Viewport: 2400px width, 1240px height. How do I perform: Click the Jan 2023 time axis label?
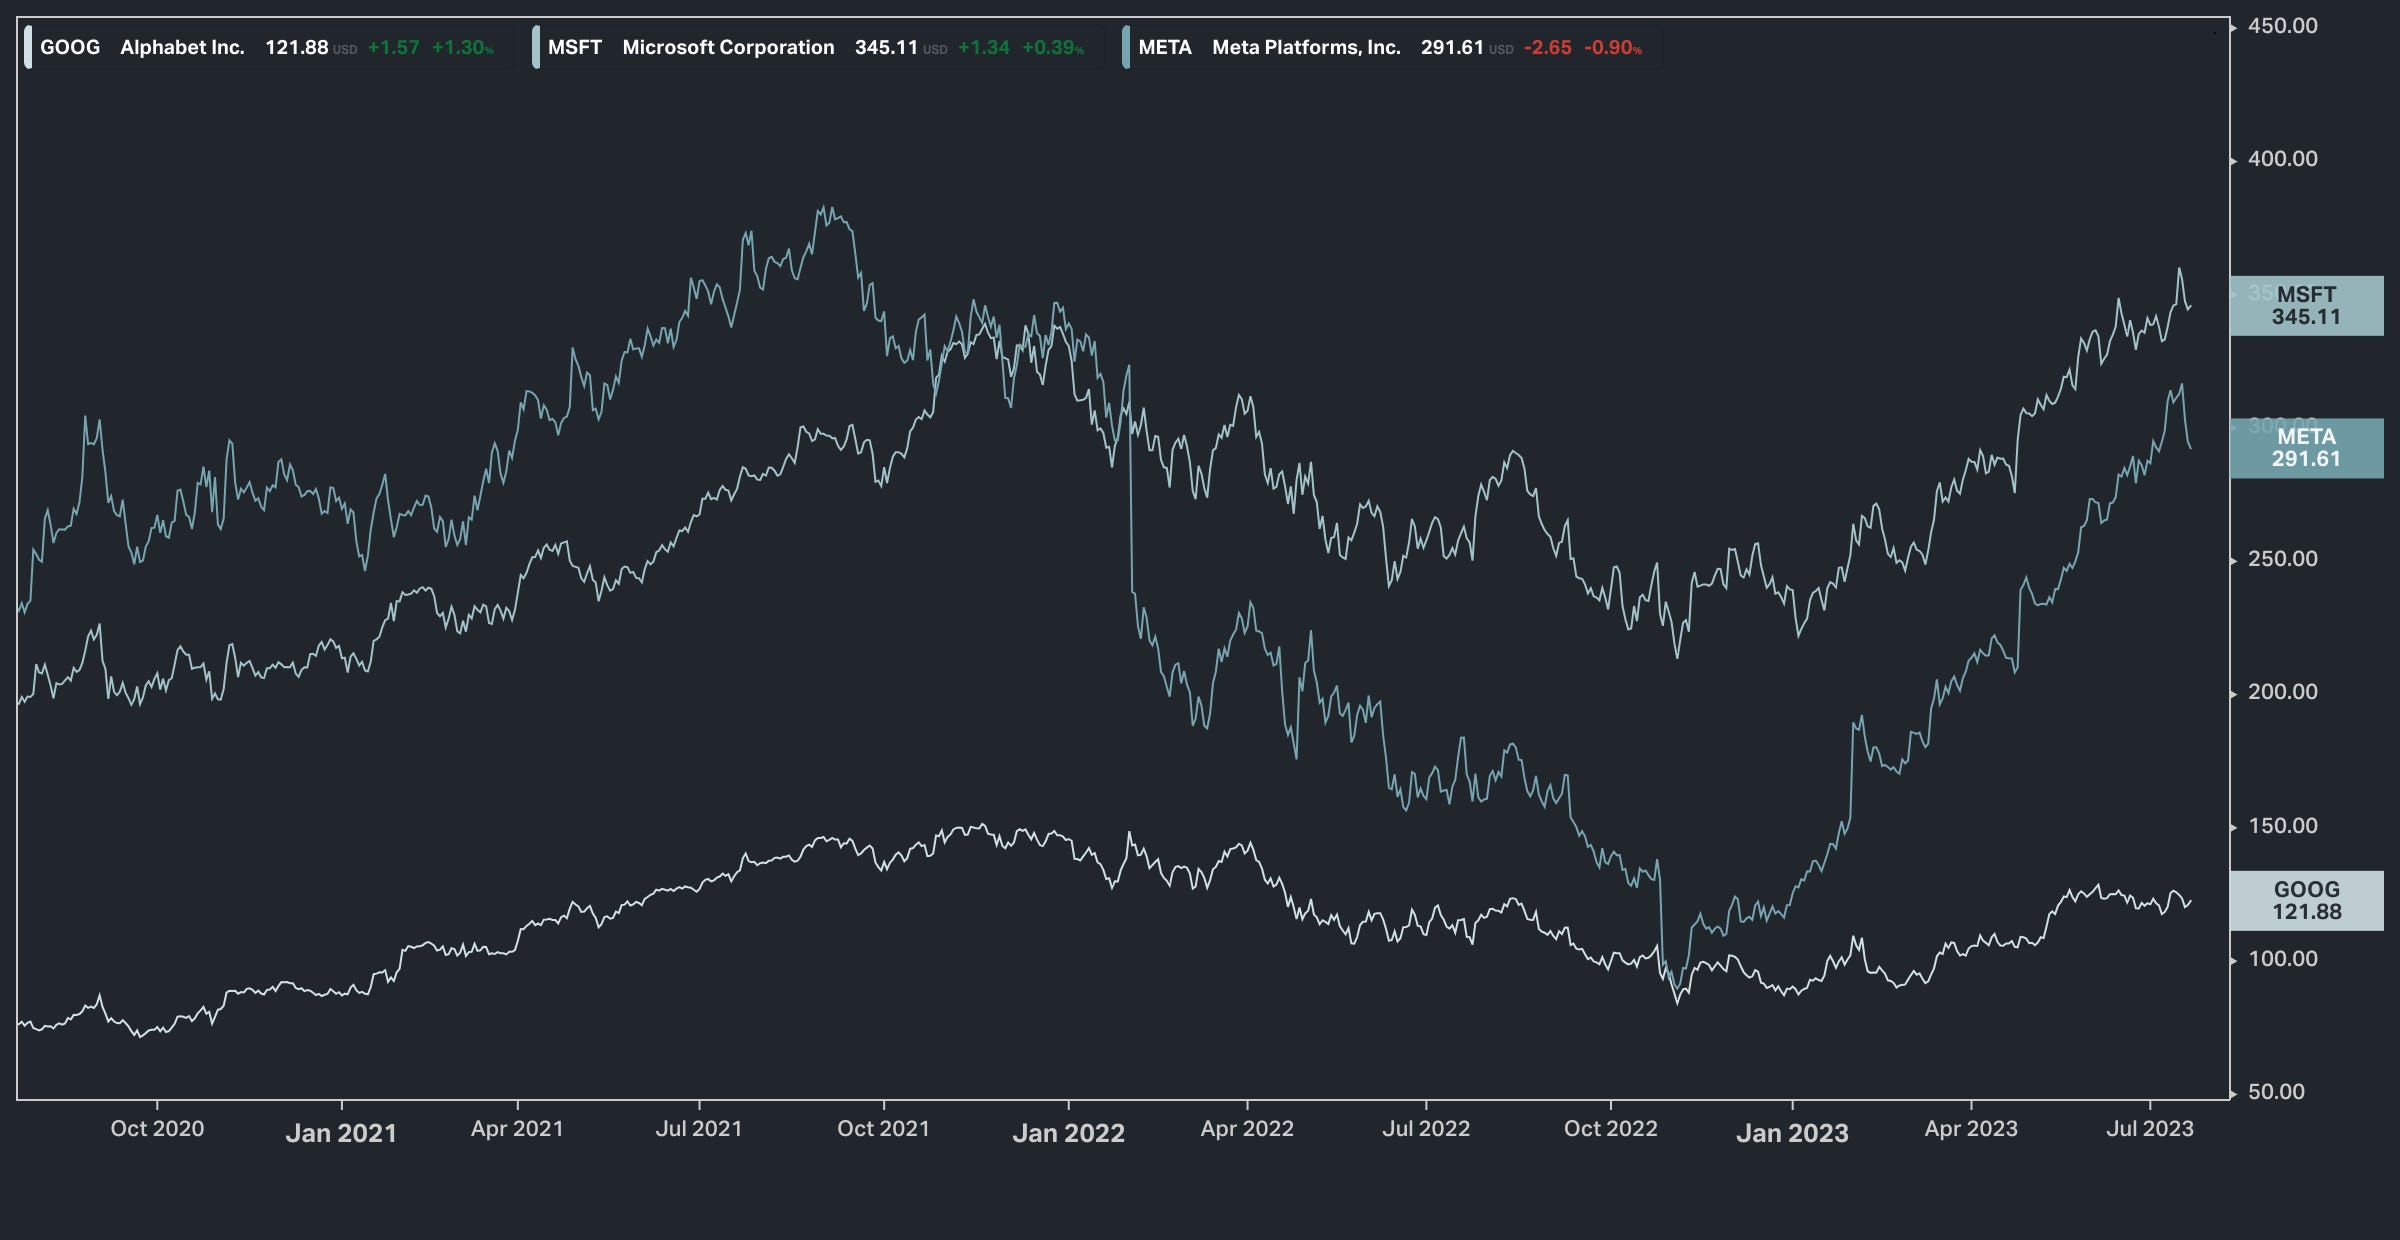1792,1133
